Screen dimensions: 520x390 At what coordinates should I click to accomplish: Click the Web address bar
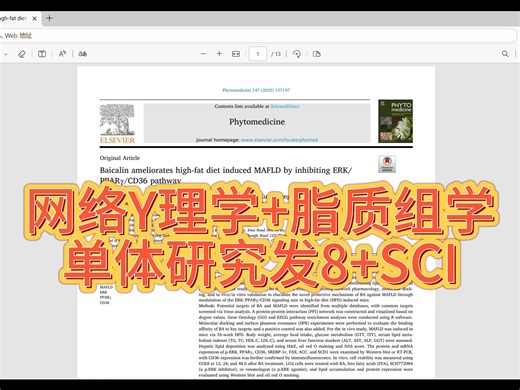(x=258, y=36)
